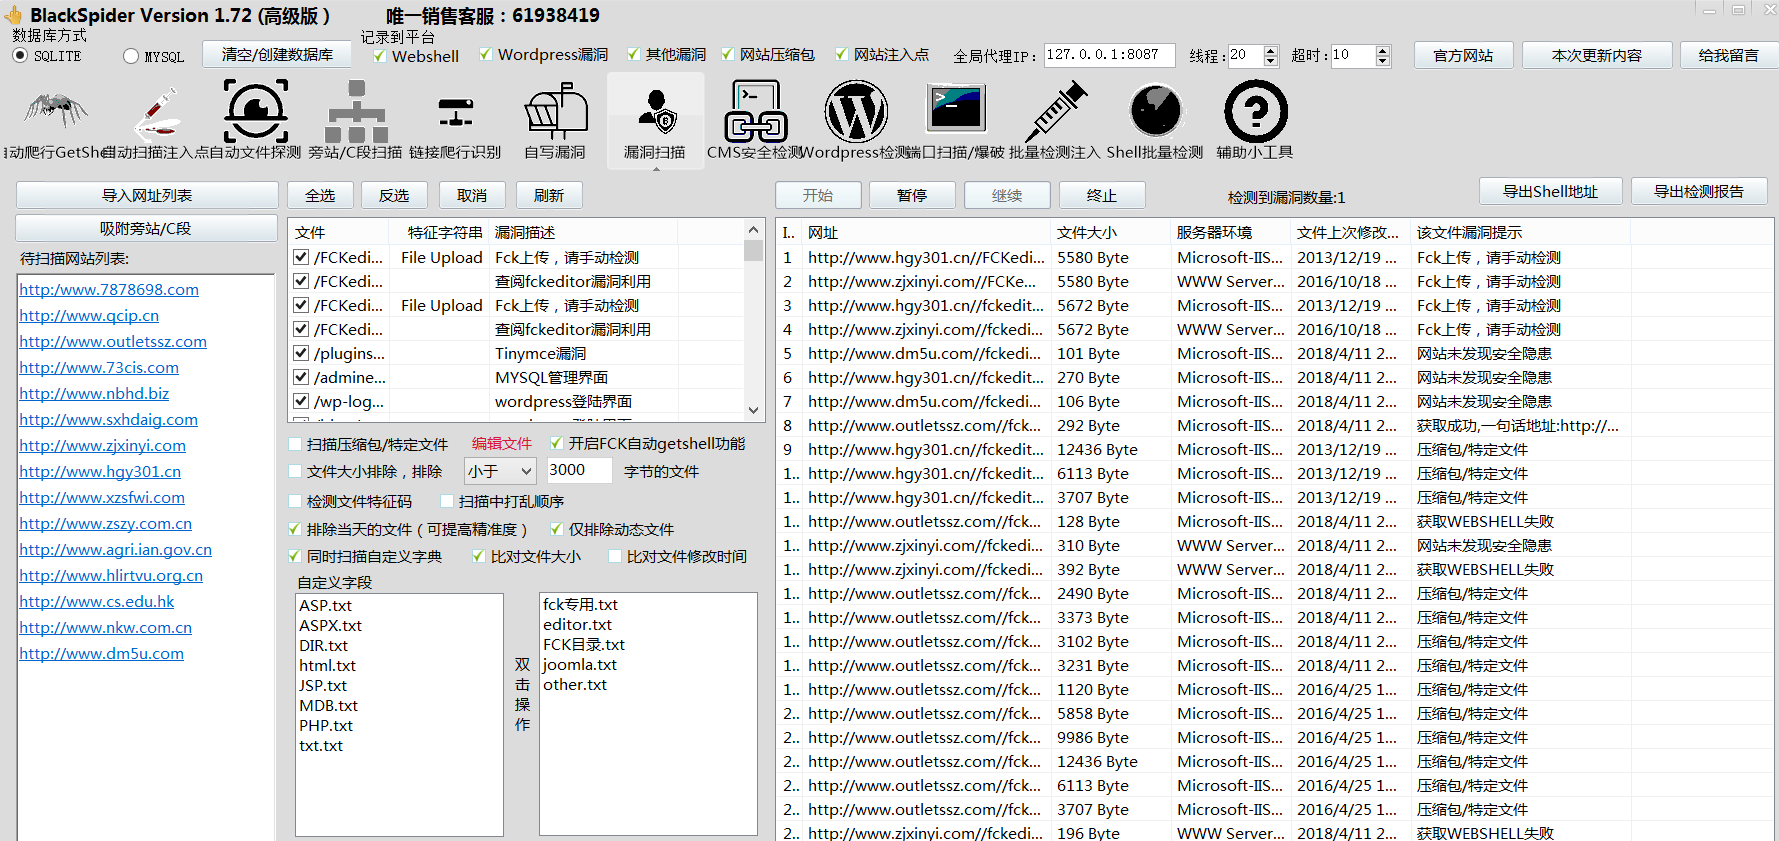Click the 吸附旁站/C段 button
This screenshot has height=841, width=1779.
click(147, 228)
